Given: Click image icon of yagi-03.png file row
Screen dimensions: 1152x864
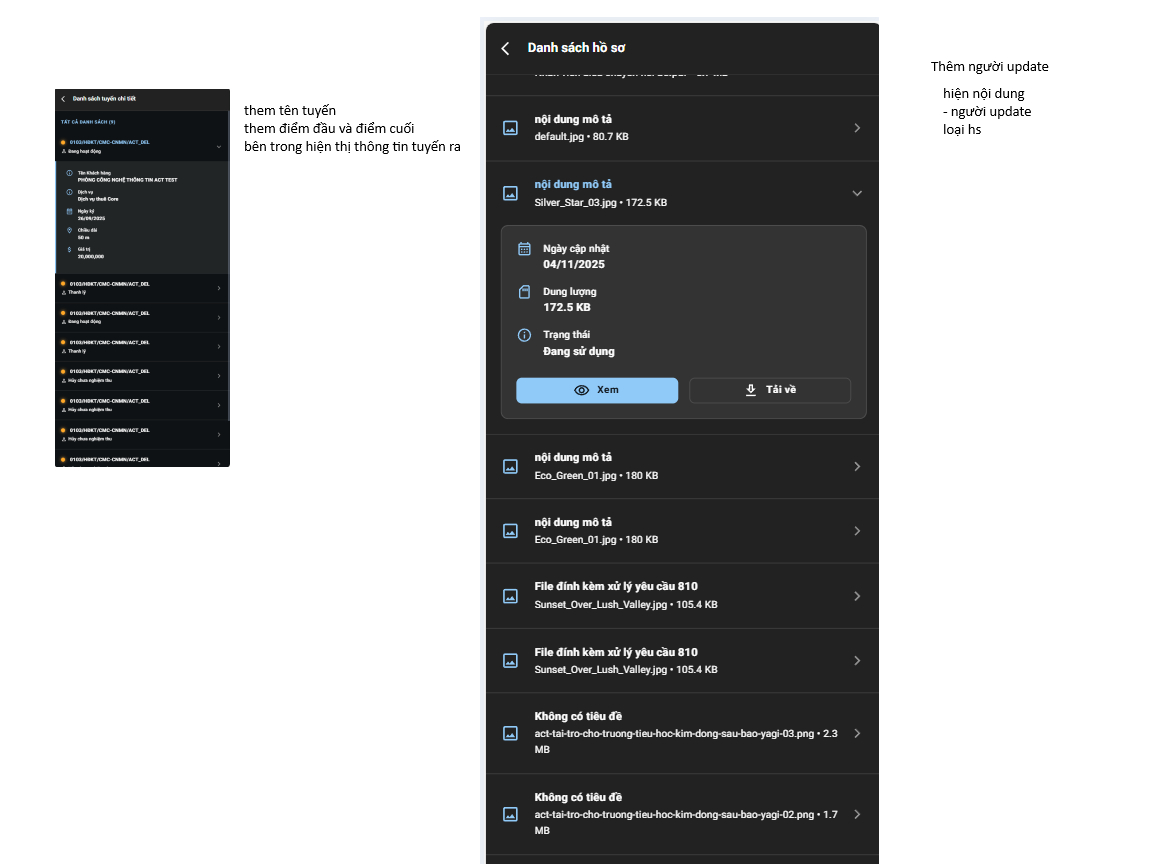Looking at the screenshot, I should point(510,733).
